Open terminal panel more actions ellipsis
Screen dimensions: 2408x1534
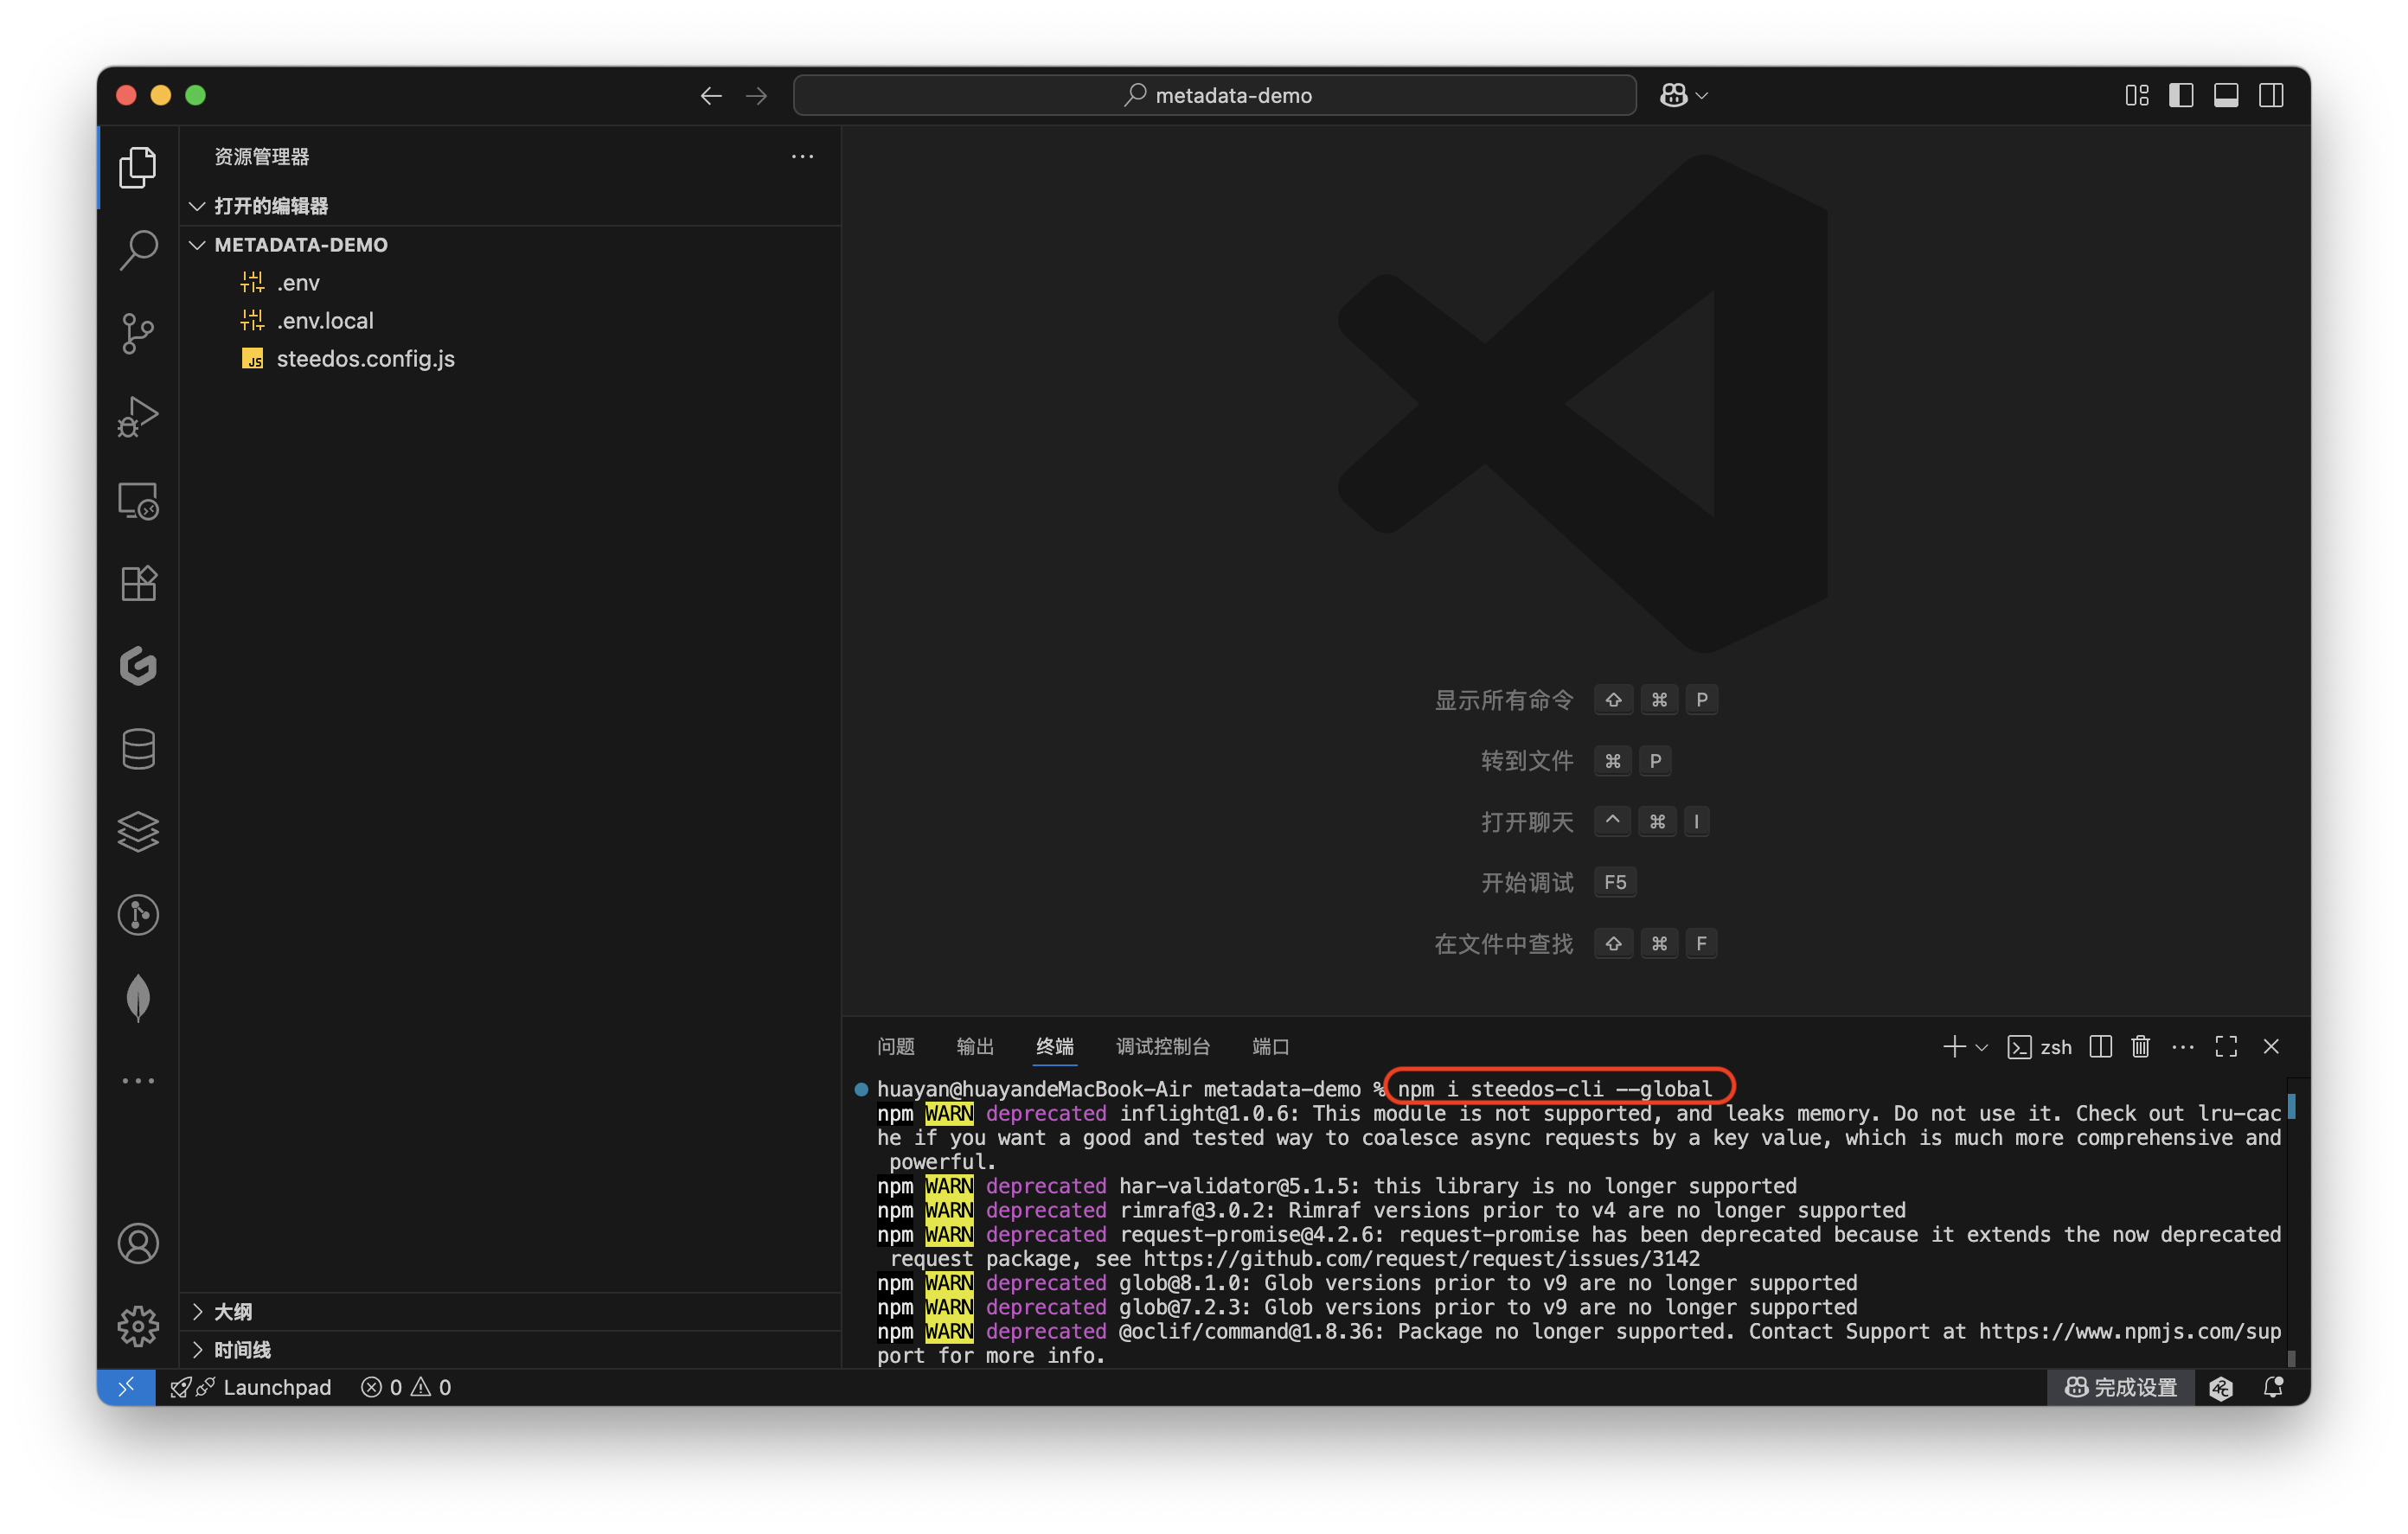click(2183, 1047)
